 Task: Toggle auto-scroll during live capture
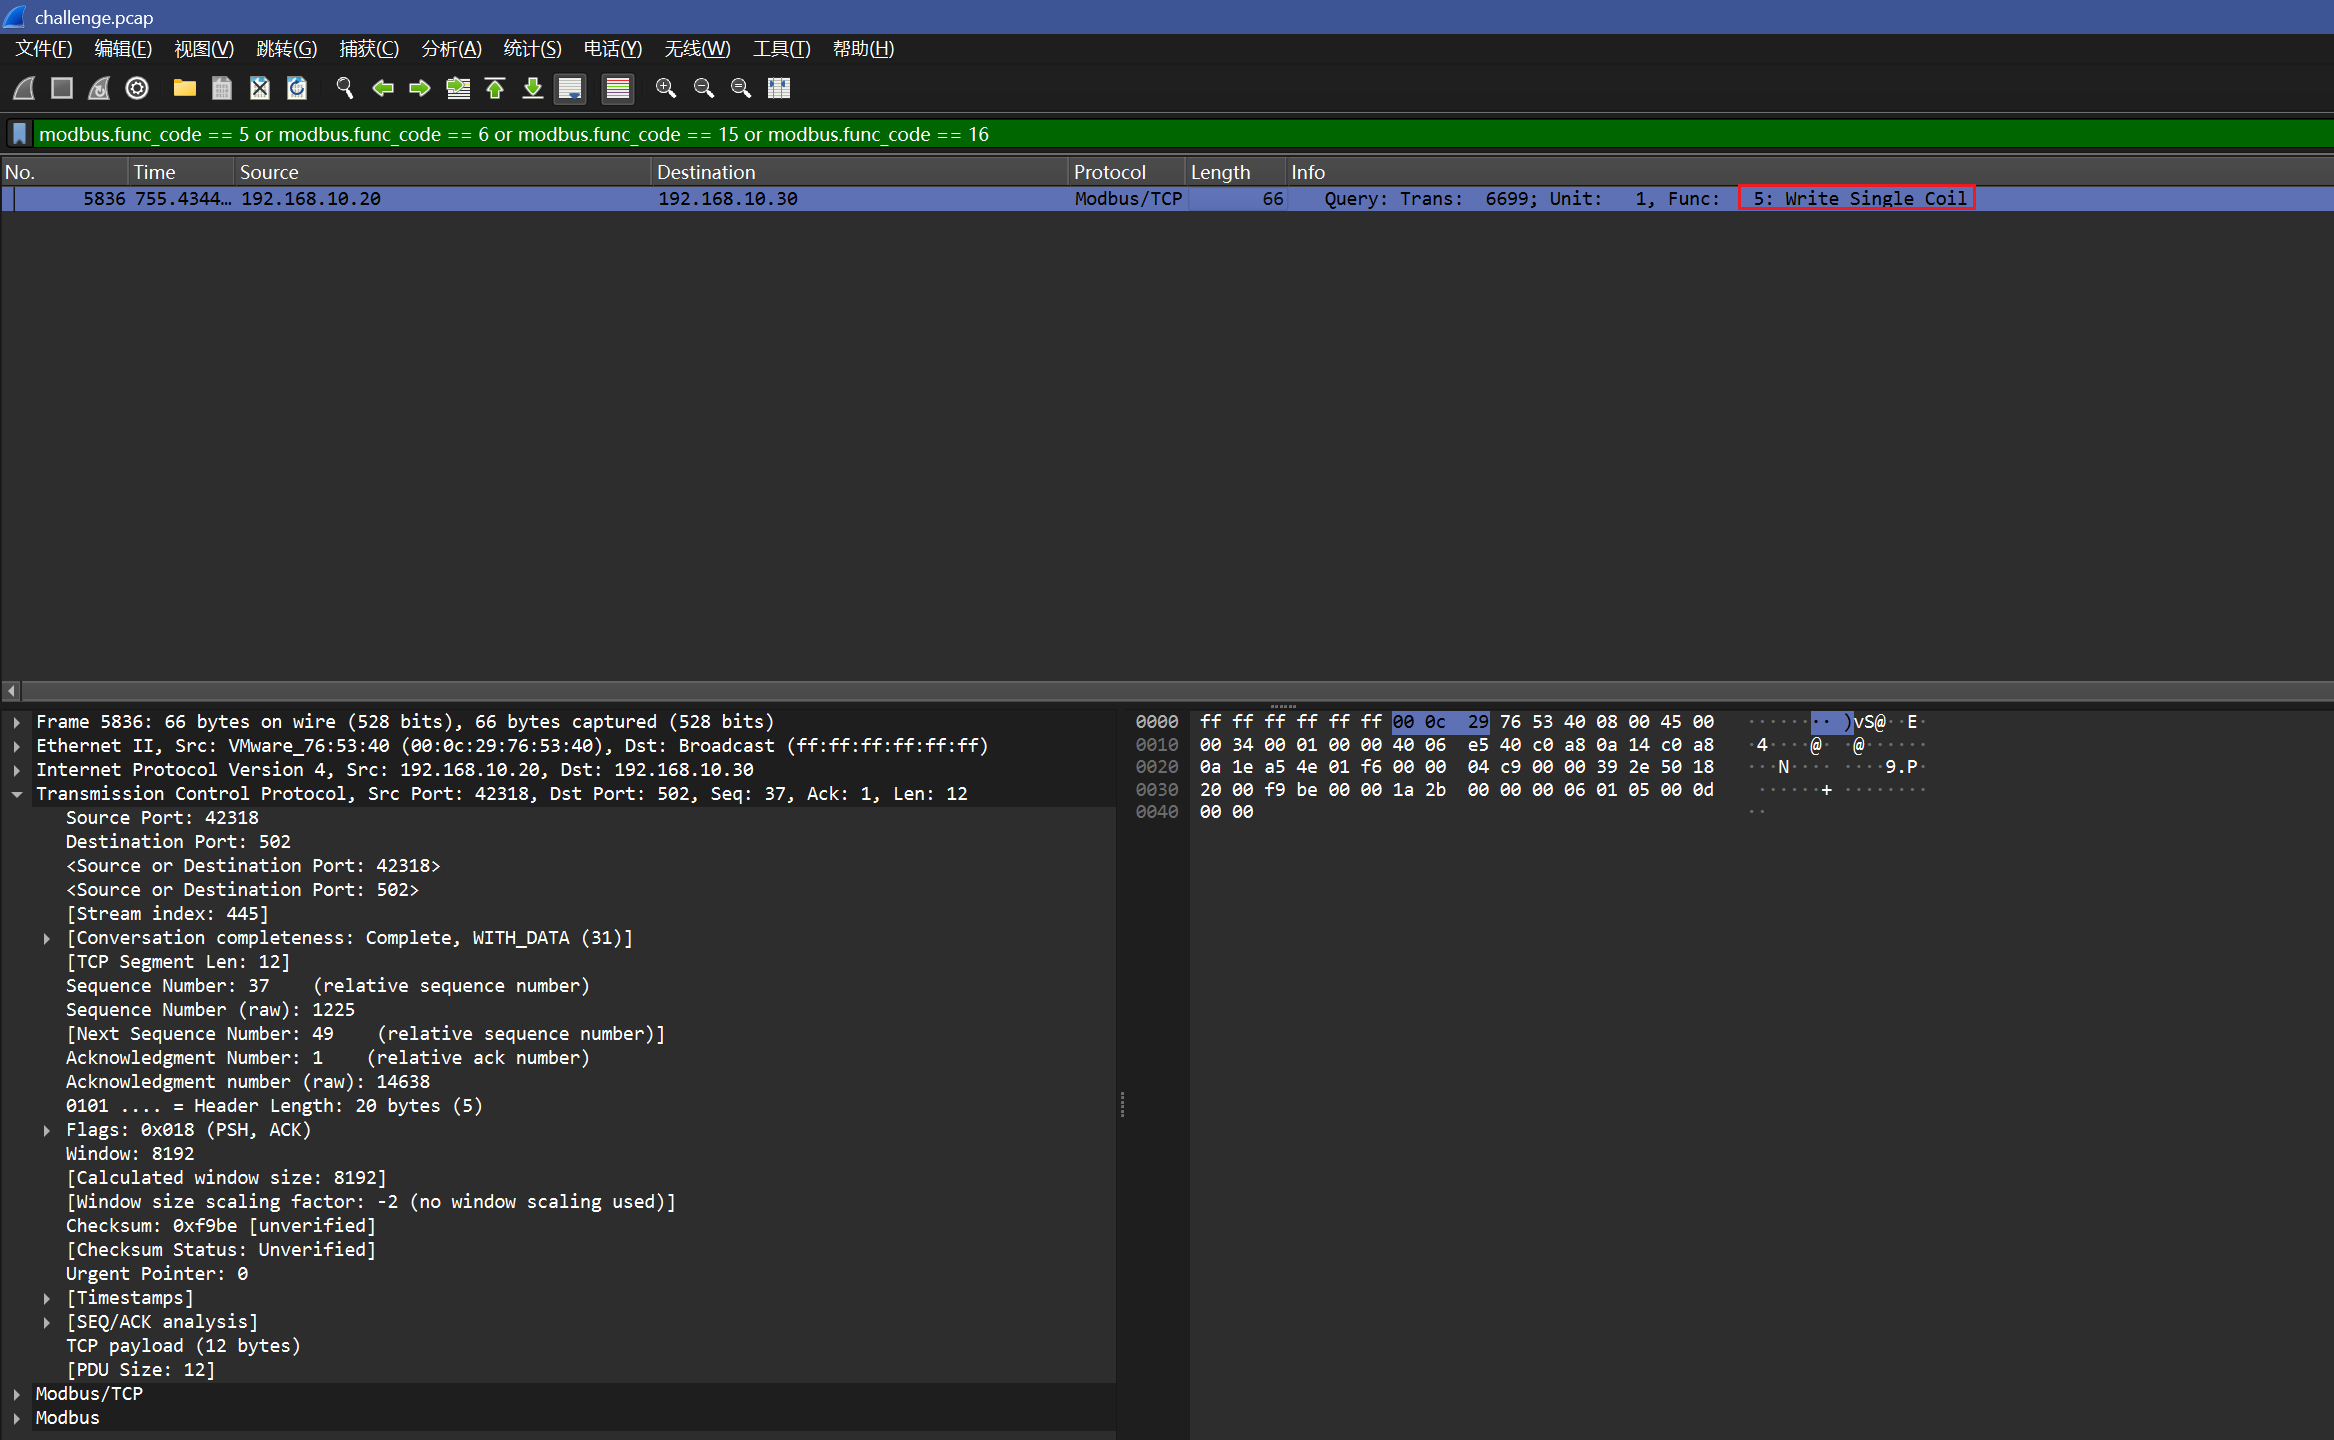[x=570, y=88]
